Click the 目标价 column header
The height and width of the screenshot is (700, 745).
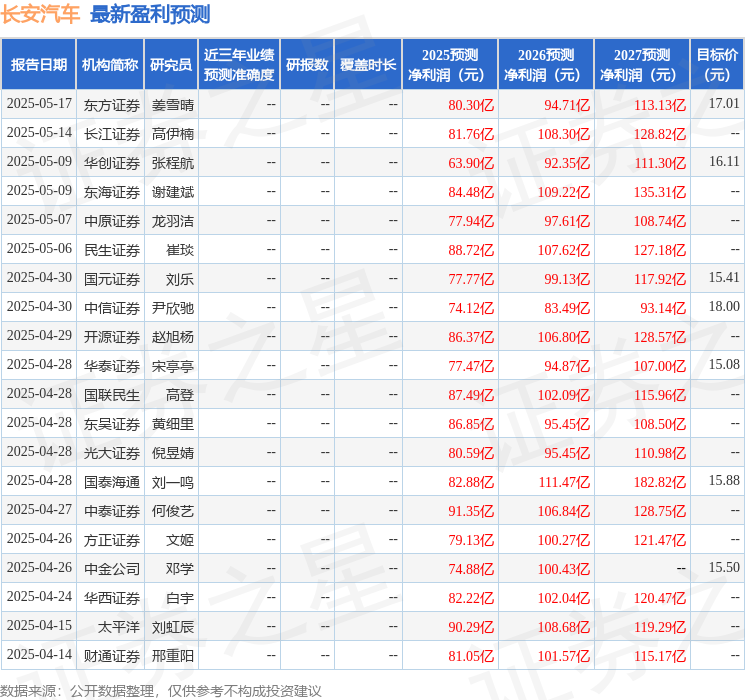pyautogui.click(x=716, y=65)
